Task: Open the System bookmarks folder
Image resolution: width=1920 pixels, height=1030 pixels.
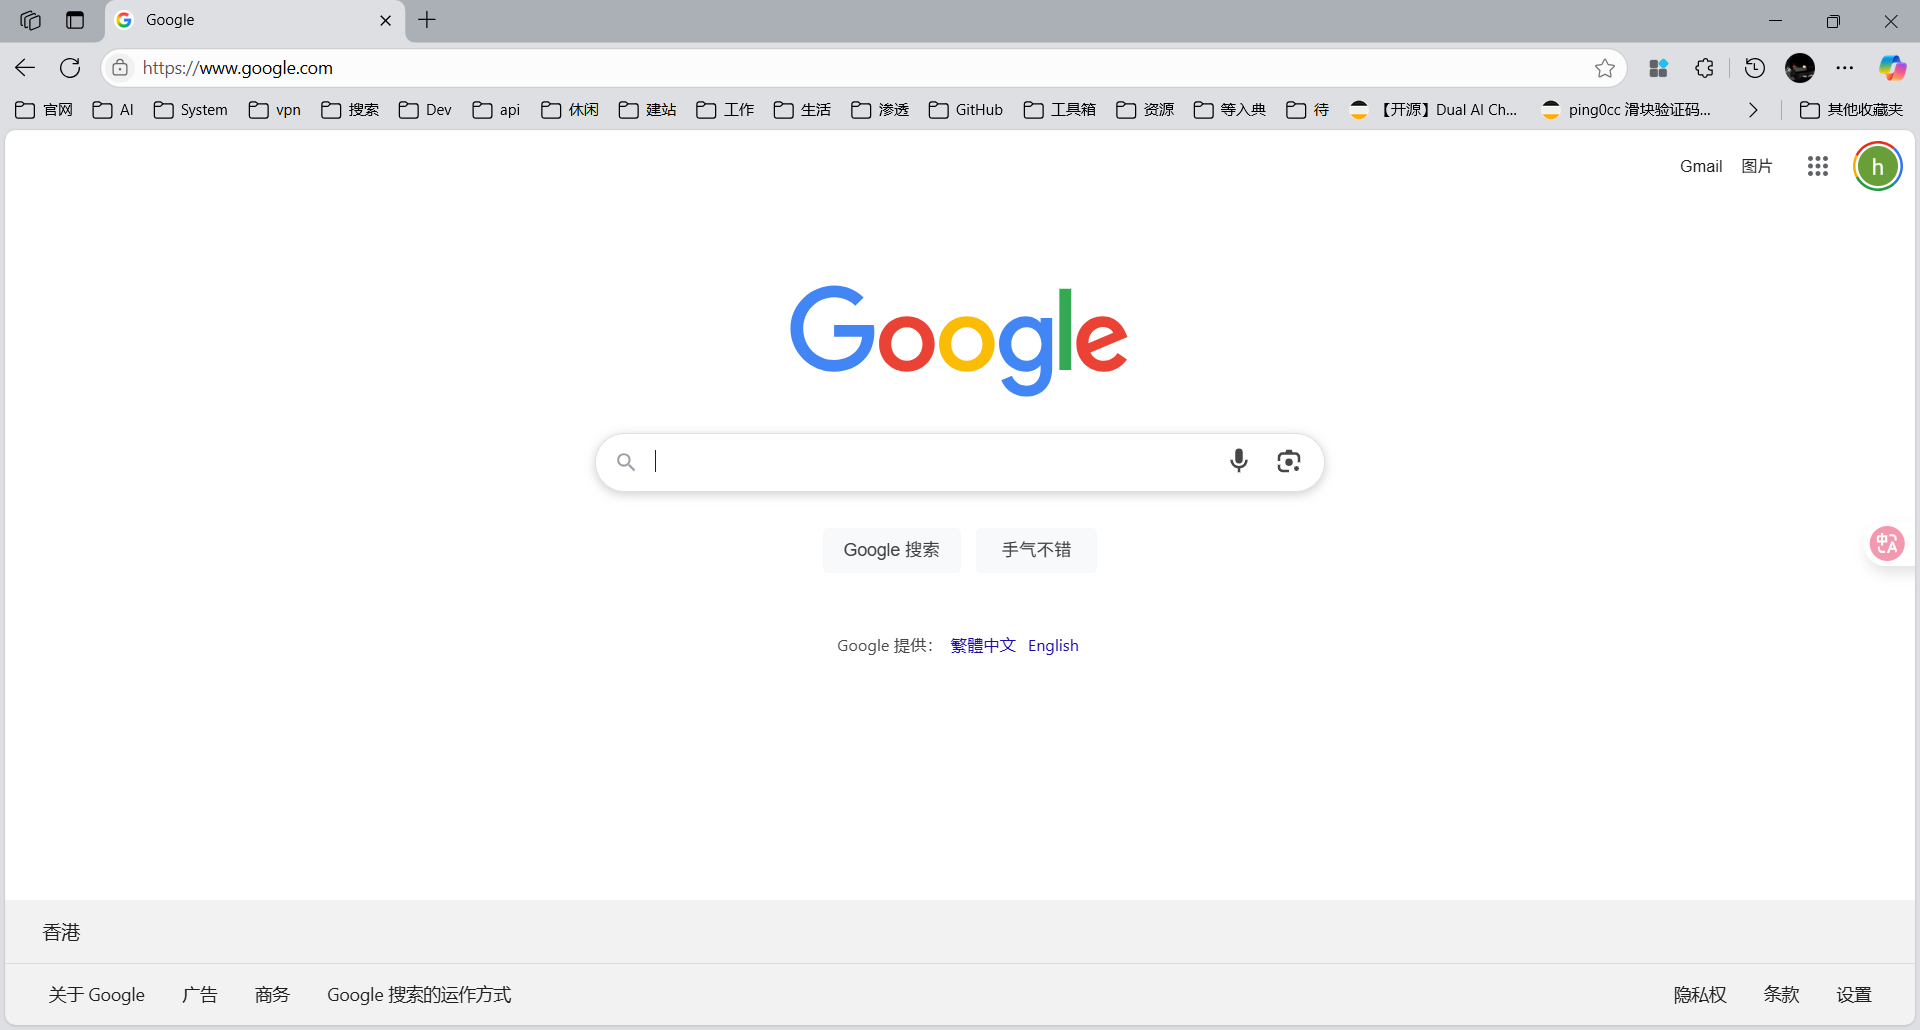Action: pyautogui.click(x=191, y=110)
